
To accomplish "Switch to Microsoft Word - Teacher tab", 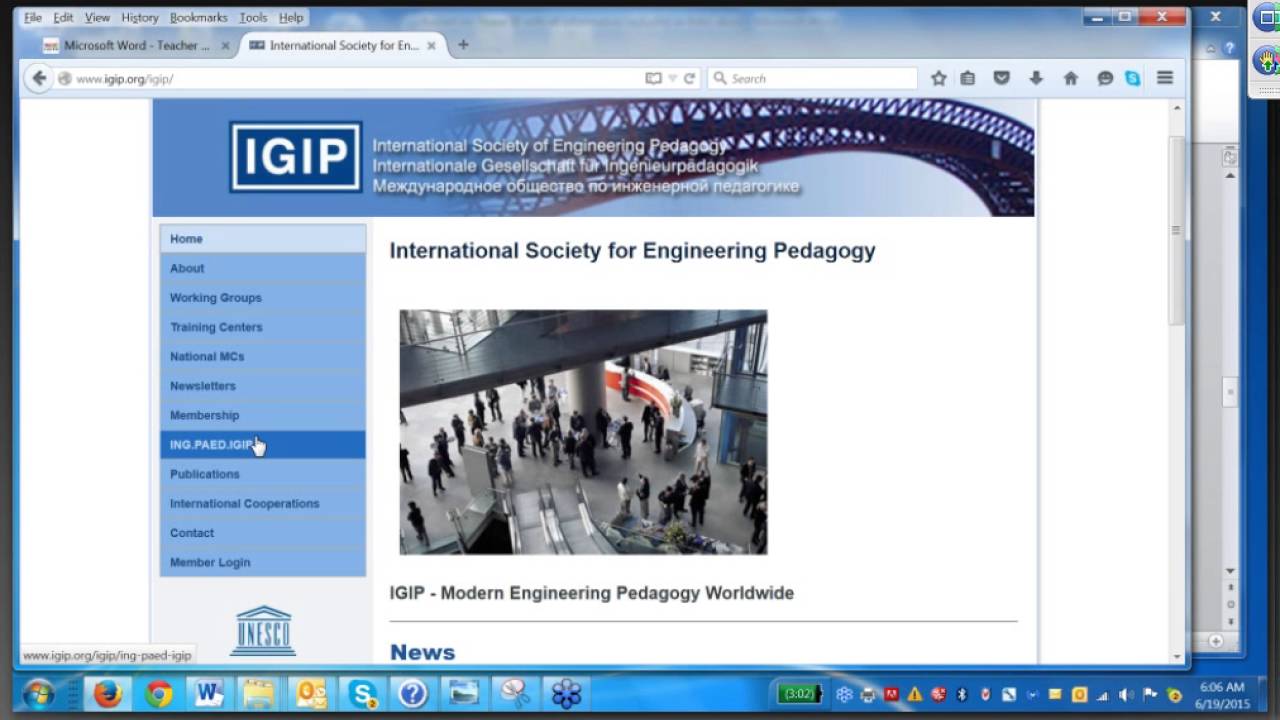I will [x=137, y=45].
